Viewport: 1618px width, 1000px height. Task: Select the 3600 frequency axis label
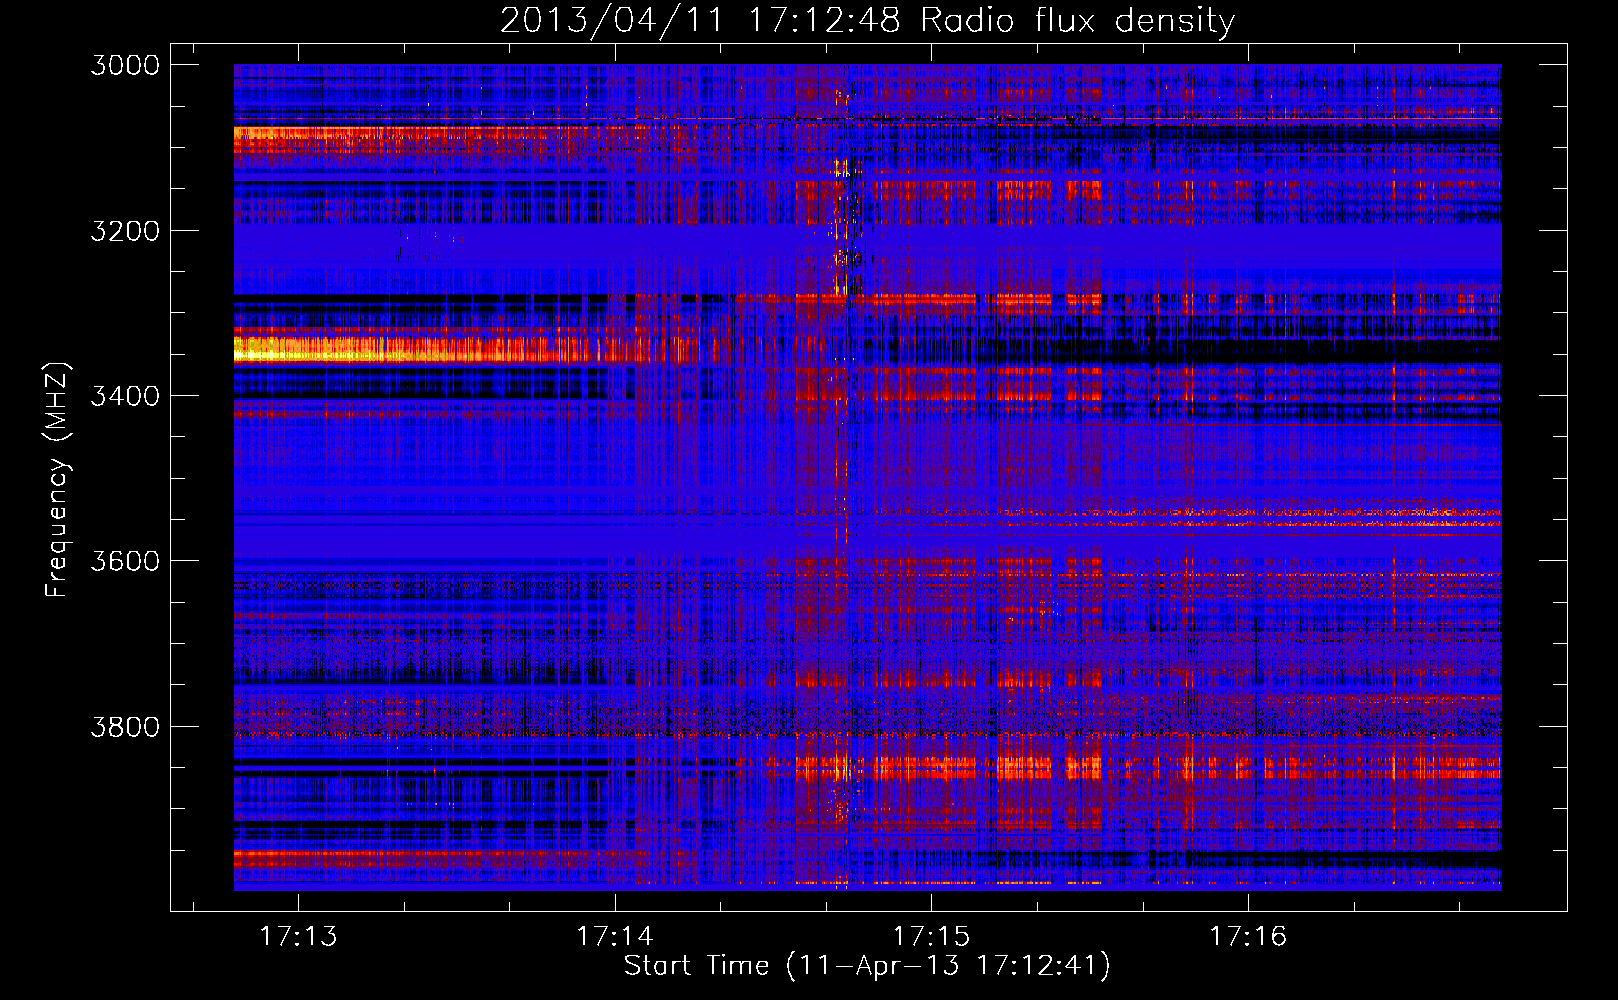tap(125, 561)
